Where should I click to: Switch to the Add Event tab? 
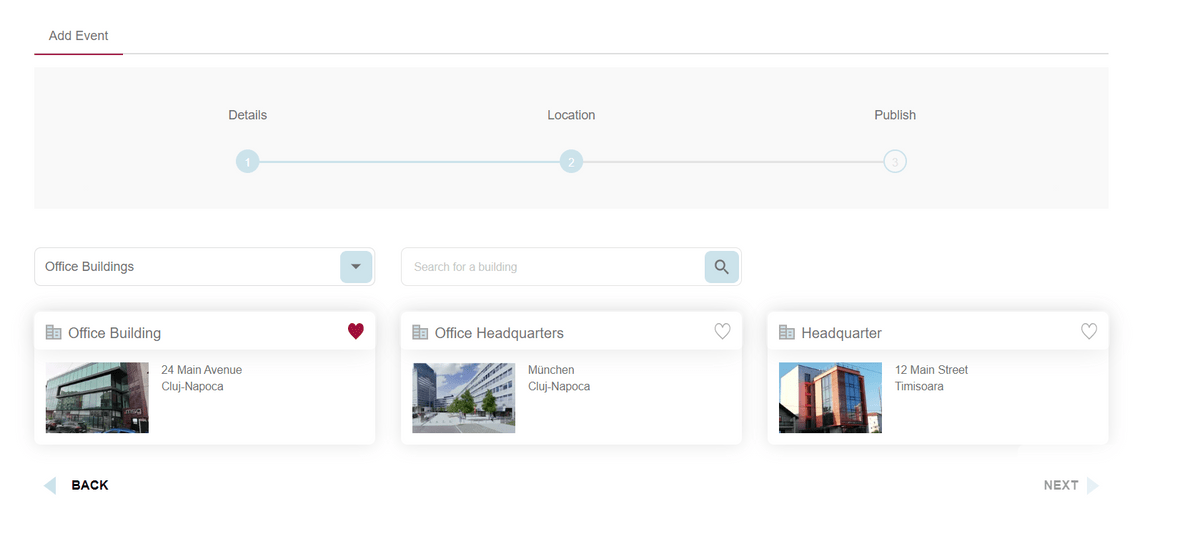tap(78, 36)
